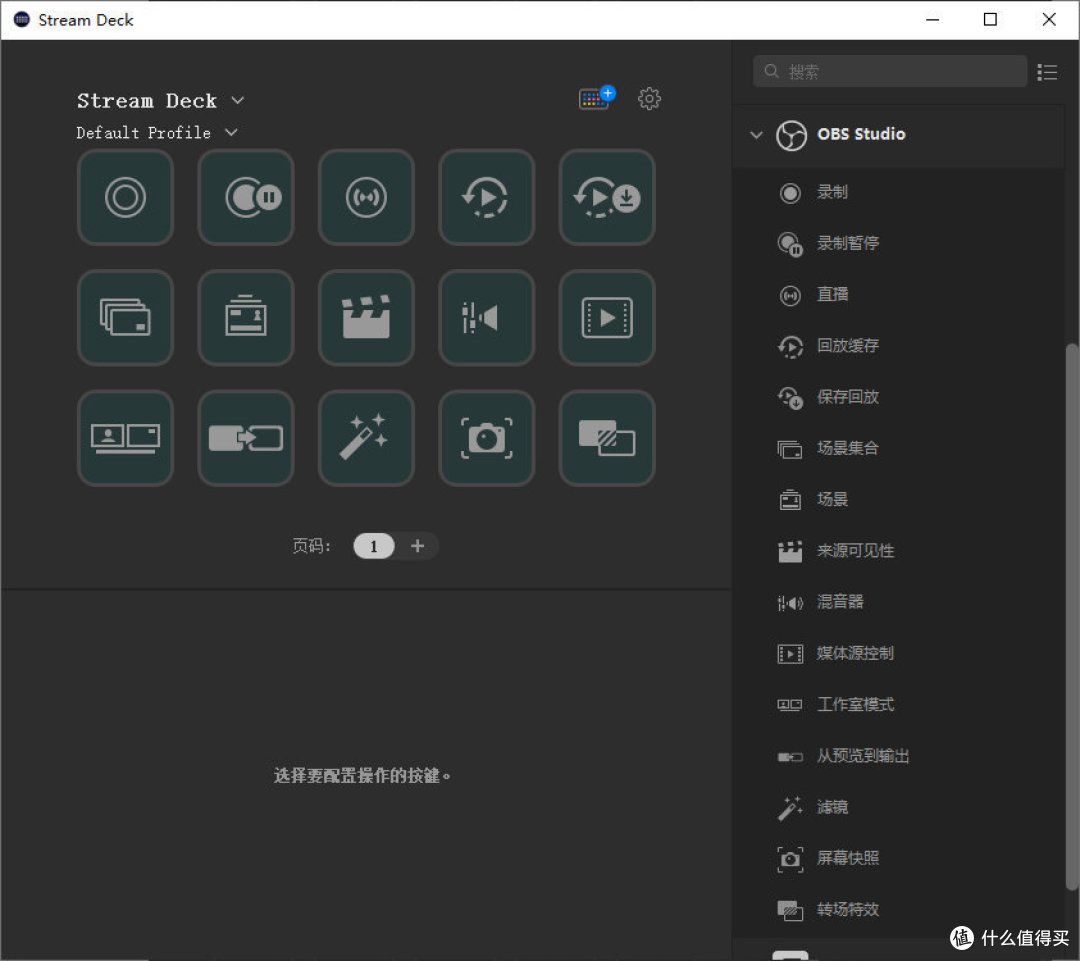Choose the 场景集合 action in the list
Image resolution: width=1080 pixels, height=961 pixels.
898,448
